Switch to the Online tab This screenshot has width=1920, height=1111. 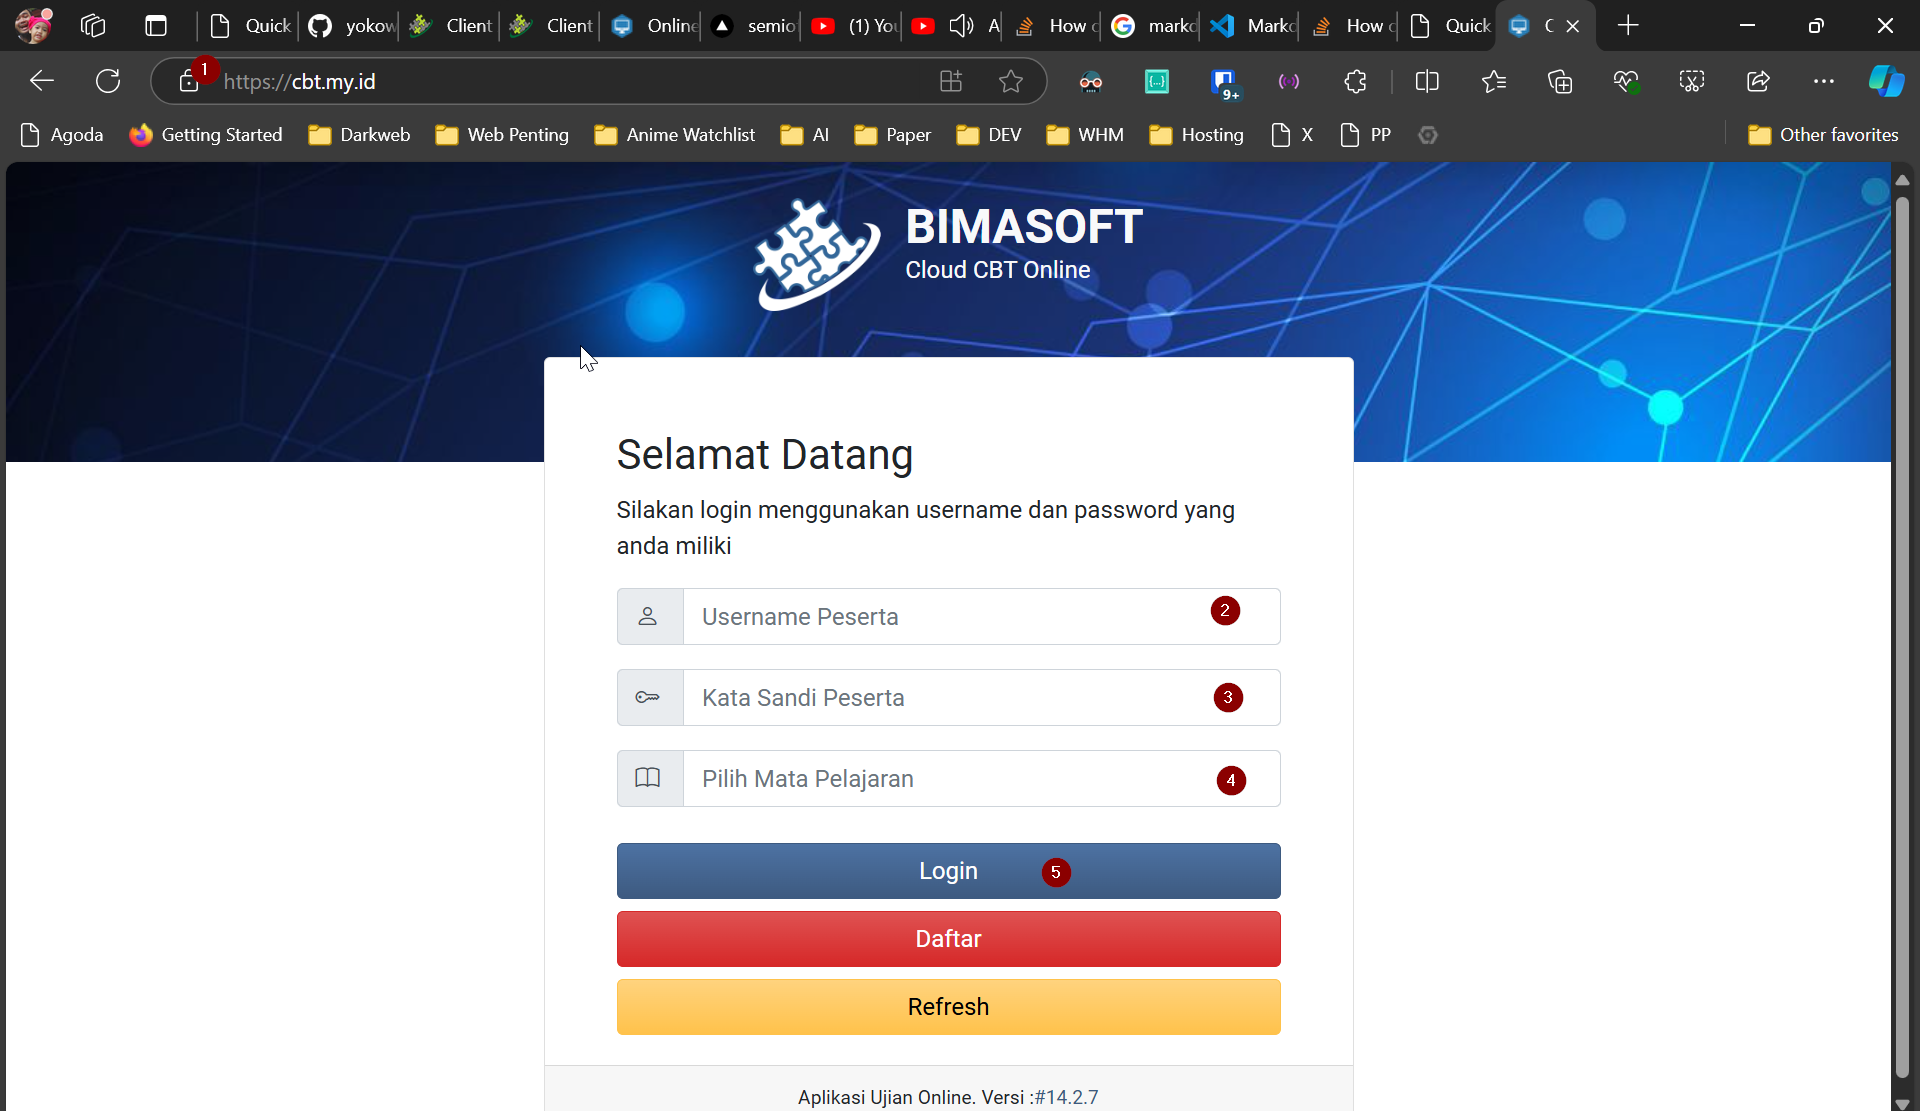pos(651,26)
